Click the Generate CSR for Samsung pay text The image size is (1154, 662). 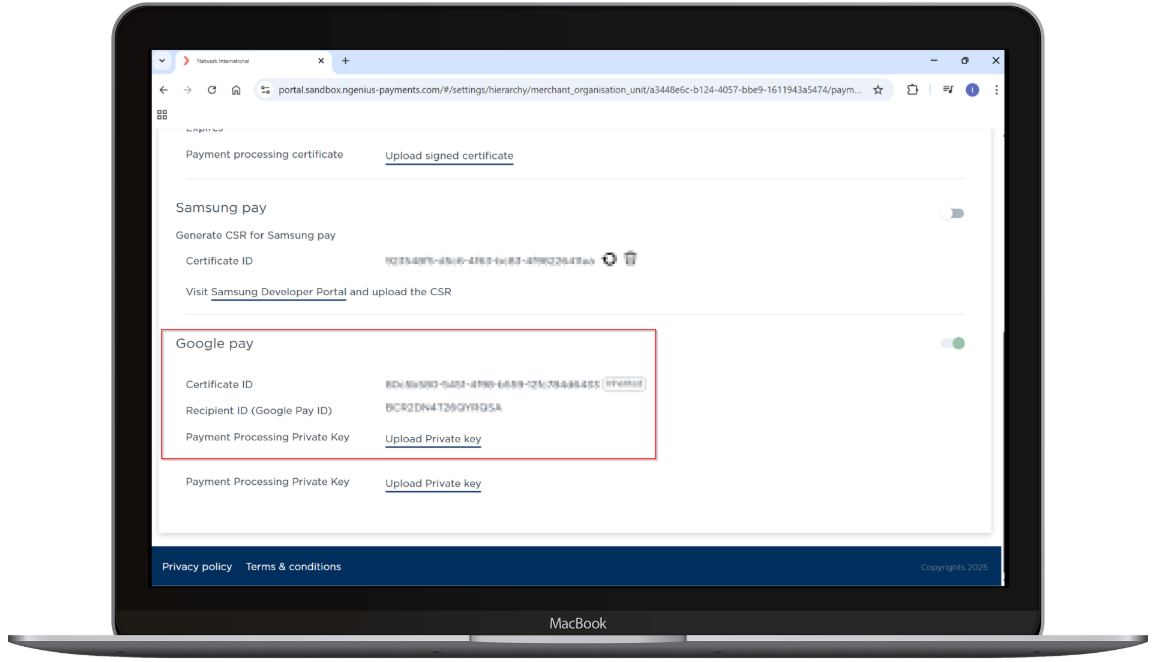[x=255, y=236]
